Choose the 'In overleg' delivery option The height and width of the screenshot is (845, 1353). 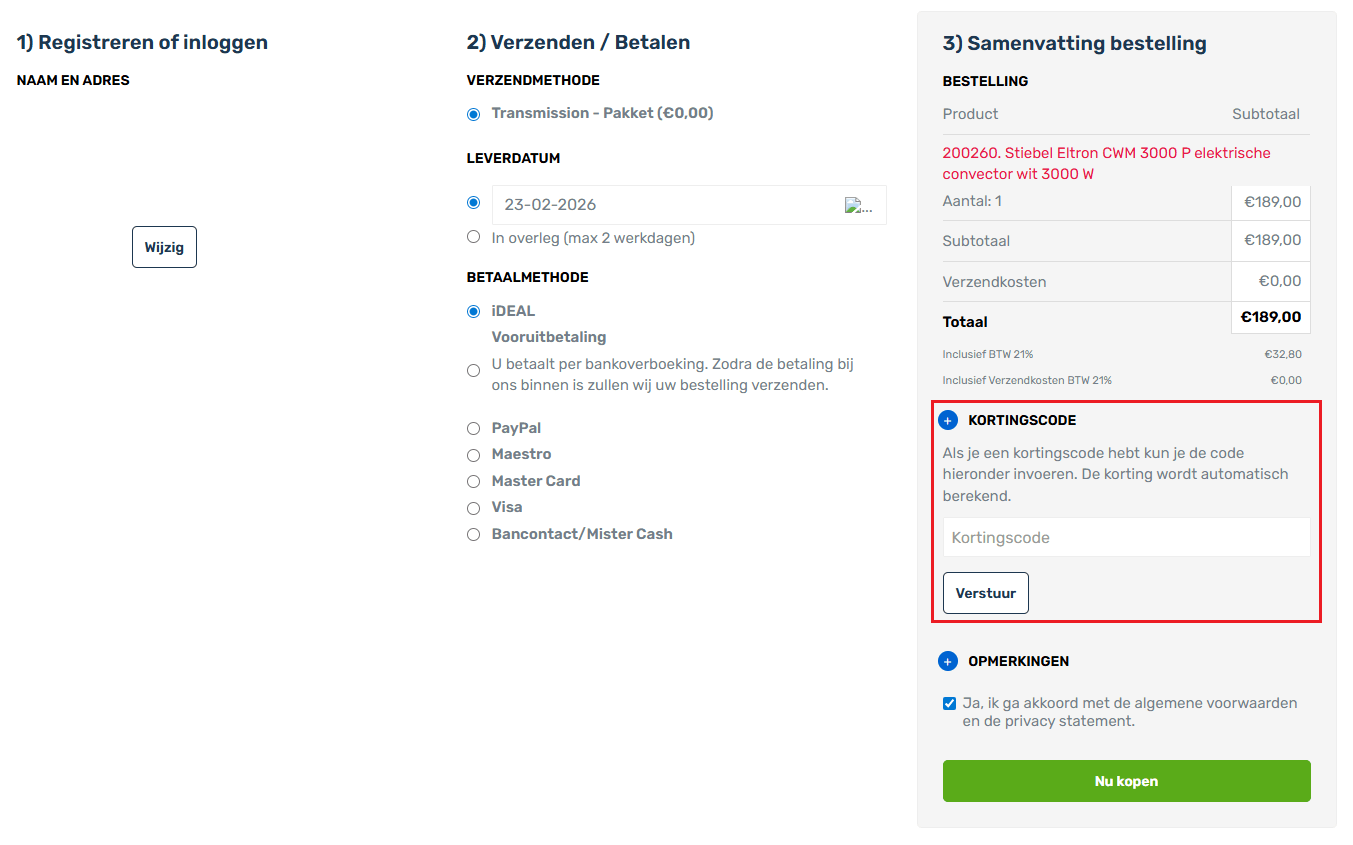[x=473, y=236]
